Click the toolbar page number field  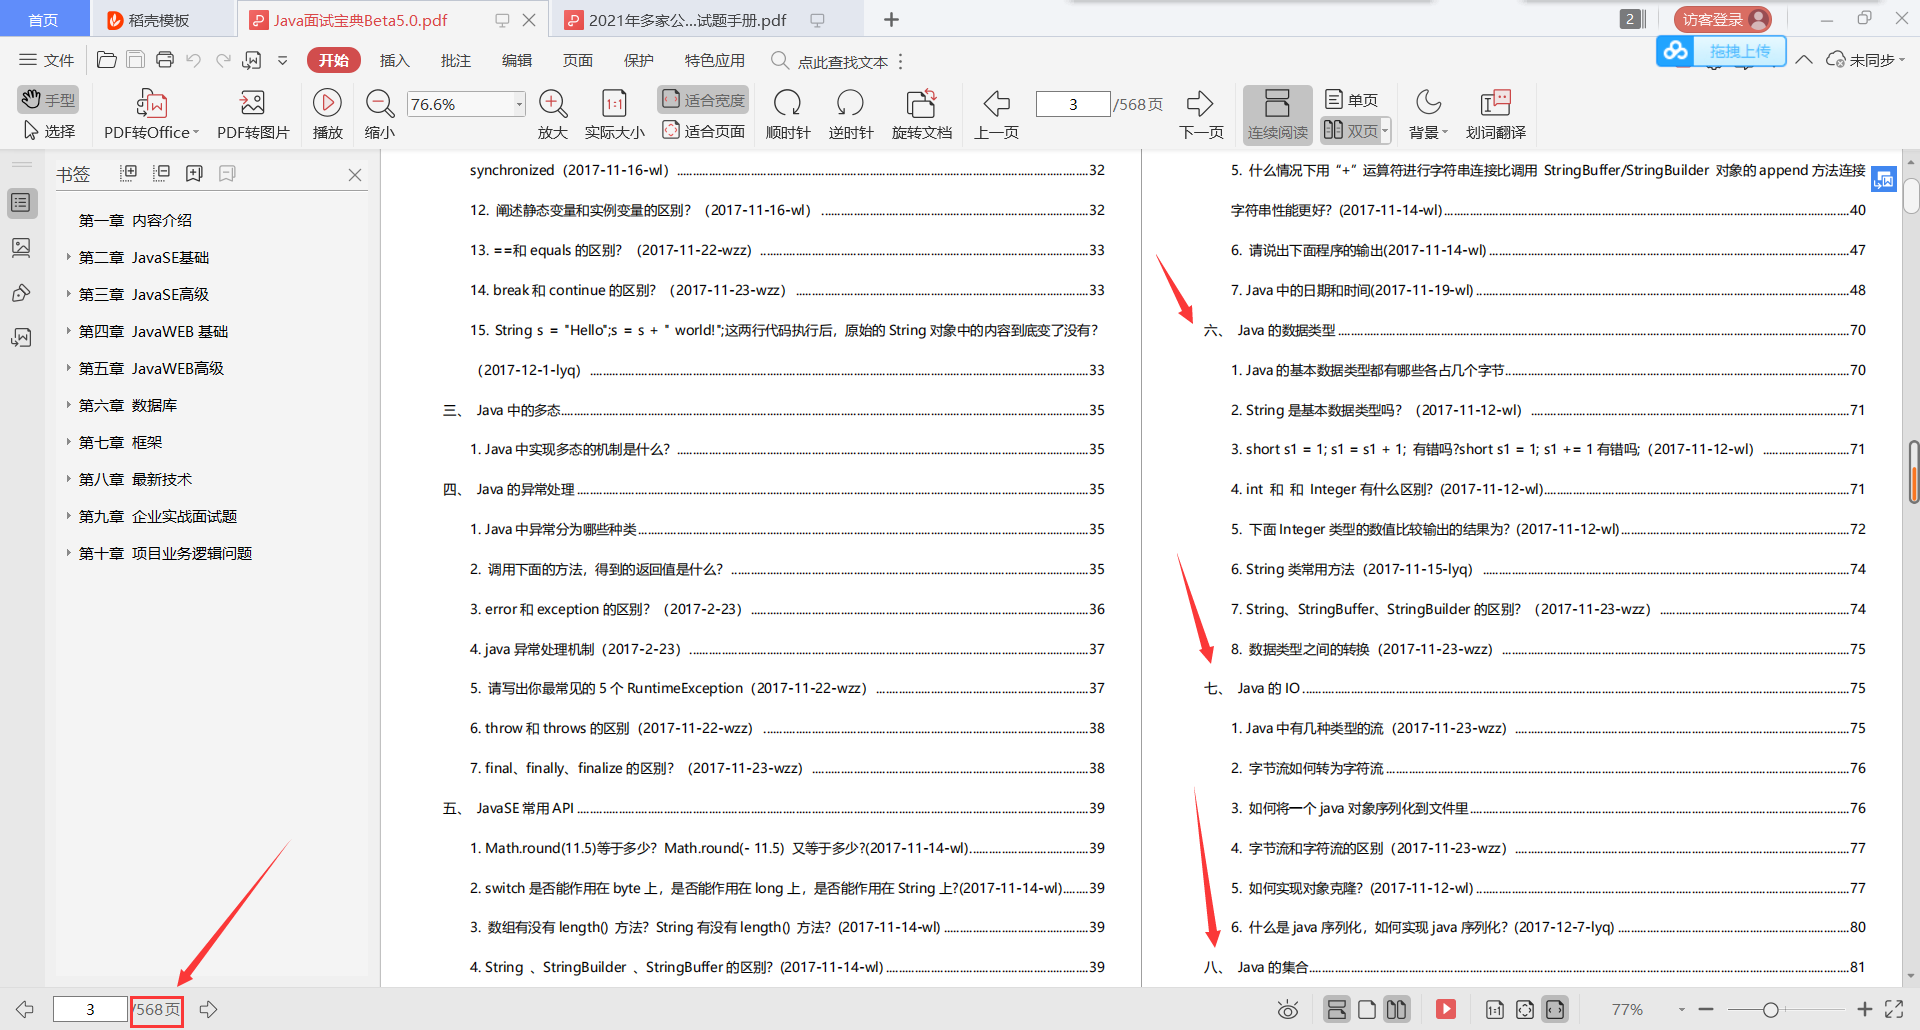pos(1073,104)
